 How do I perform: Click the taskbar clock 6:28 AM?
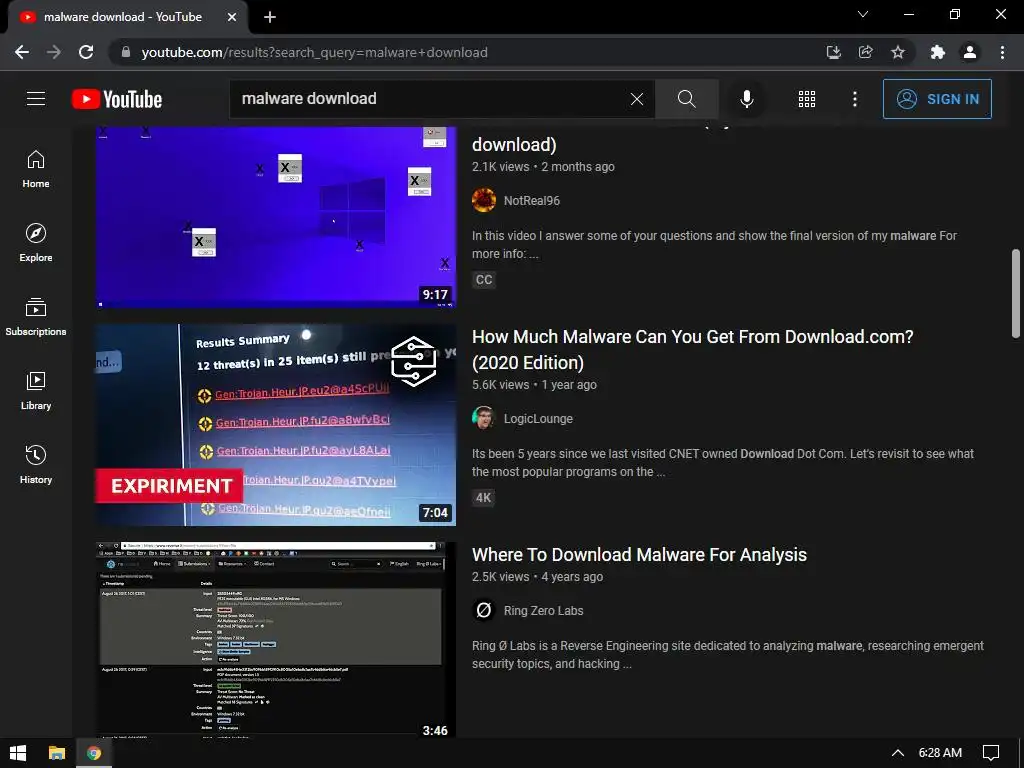click(x=940, y=753)
